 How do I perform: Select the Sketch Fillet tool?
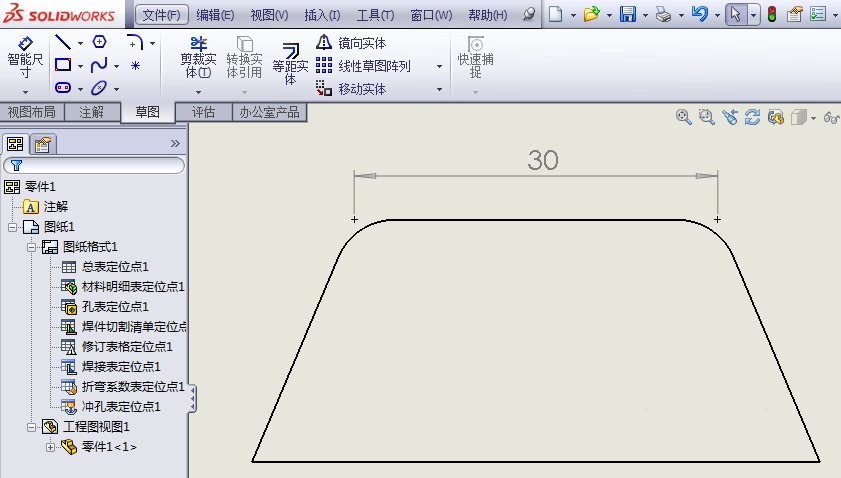(135, 42)
